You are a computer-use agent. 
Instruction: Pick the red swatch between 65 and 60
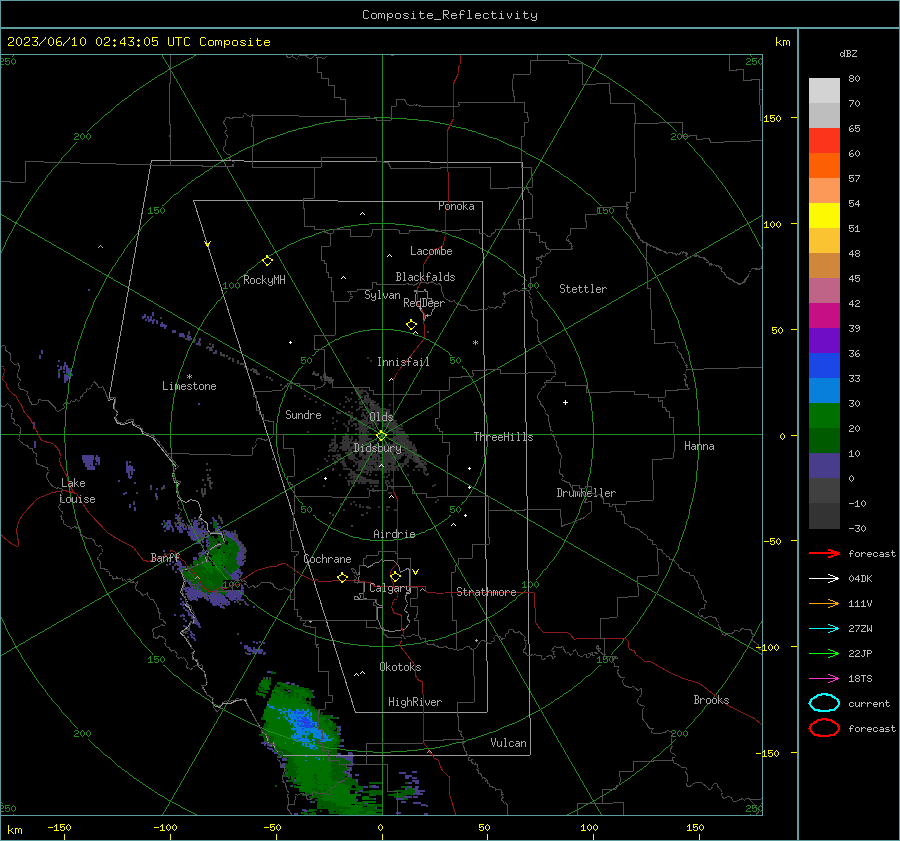point(824,140)
